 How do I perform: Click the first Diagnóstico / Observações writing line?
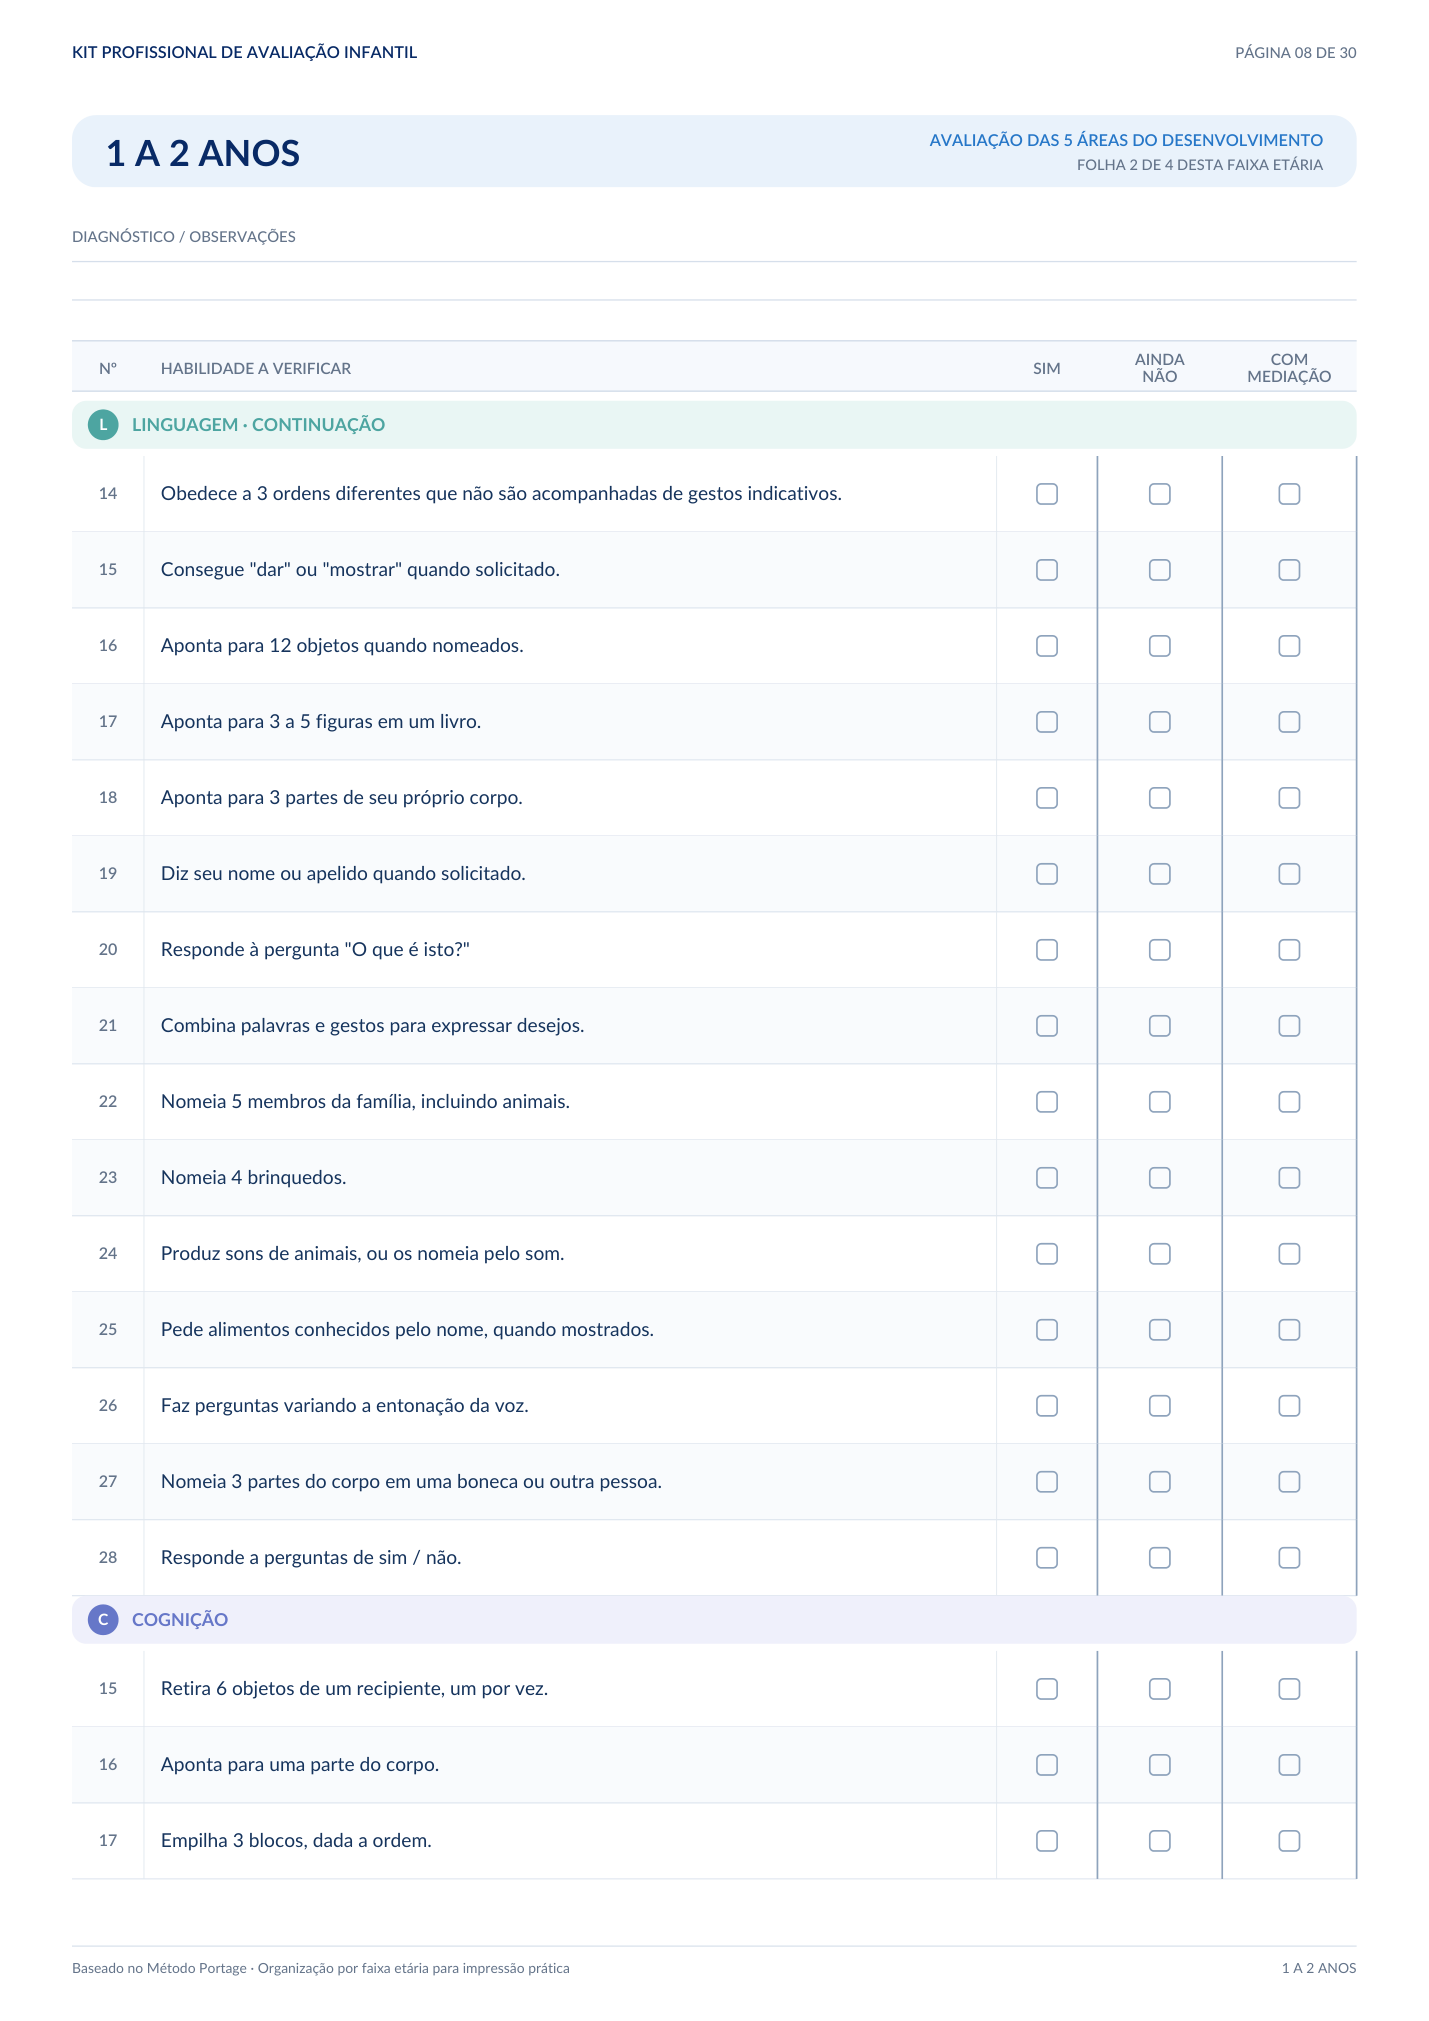[x=714, y=261]
